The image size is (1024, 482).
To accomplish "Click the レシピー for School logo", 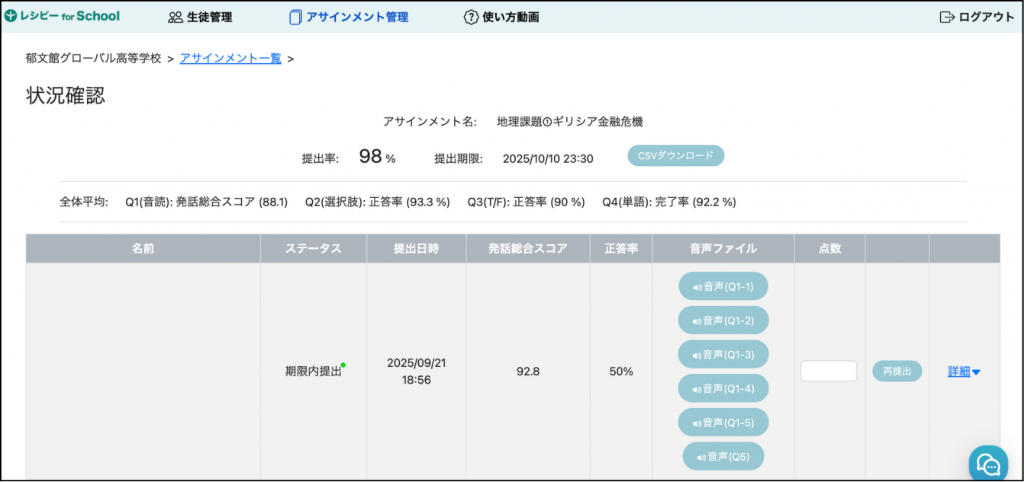I will pos(62,16).
